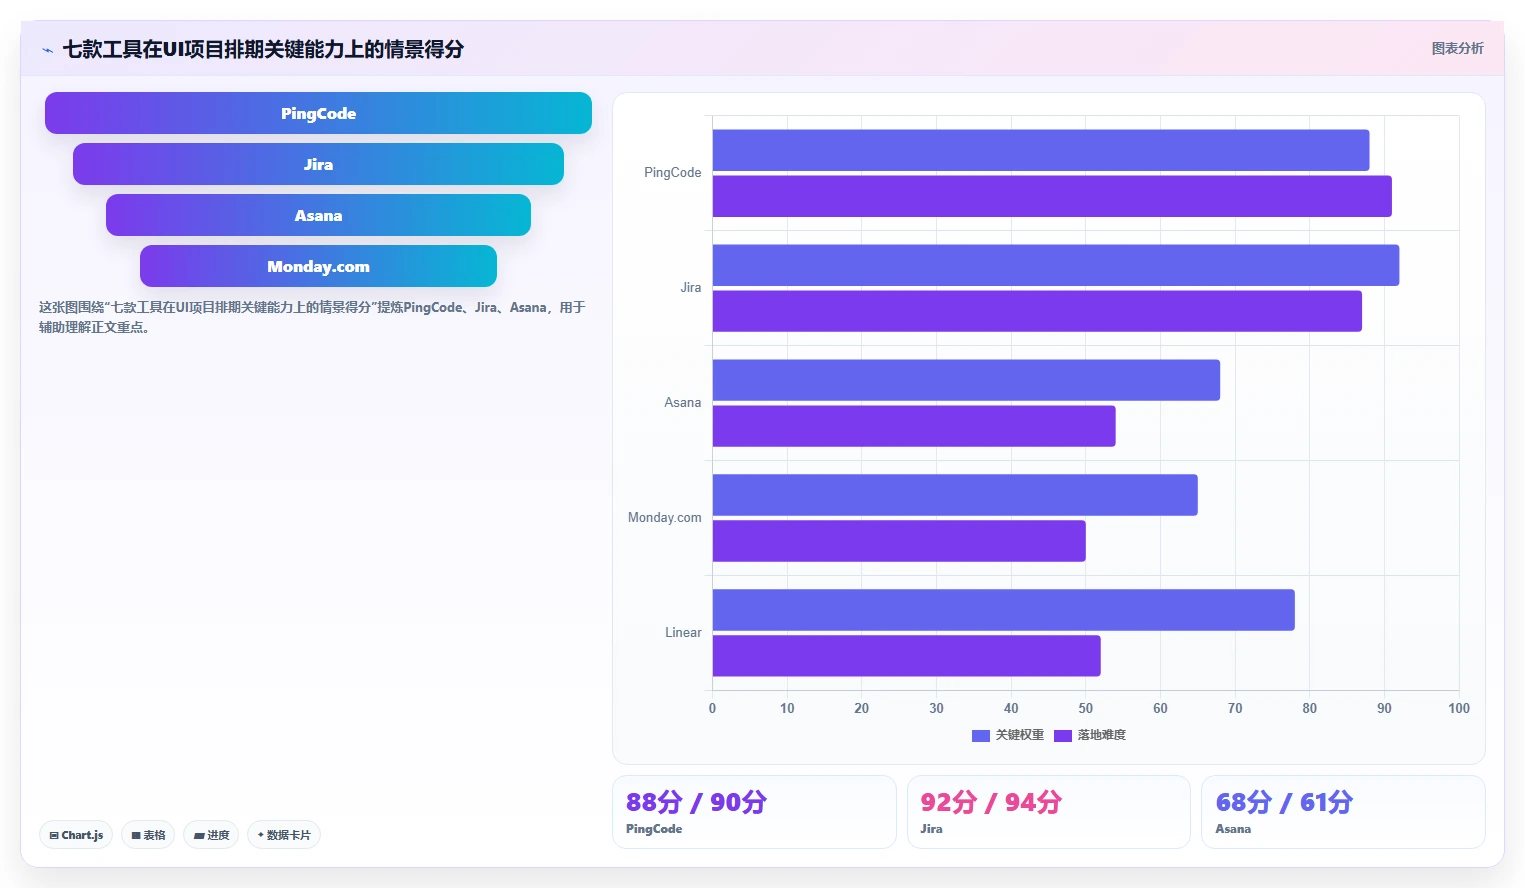Screen dimensions: 1525x888
Task: Click the 表格 tag chip
Action: click(148, 835)
